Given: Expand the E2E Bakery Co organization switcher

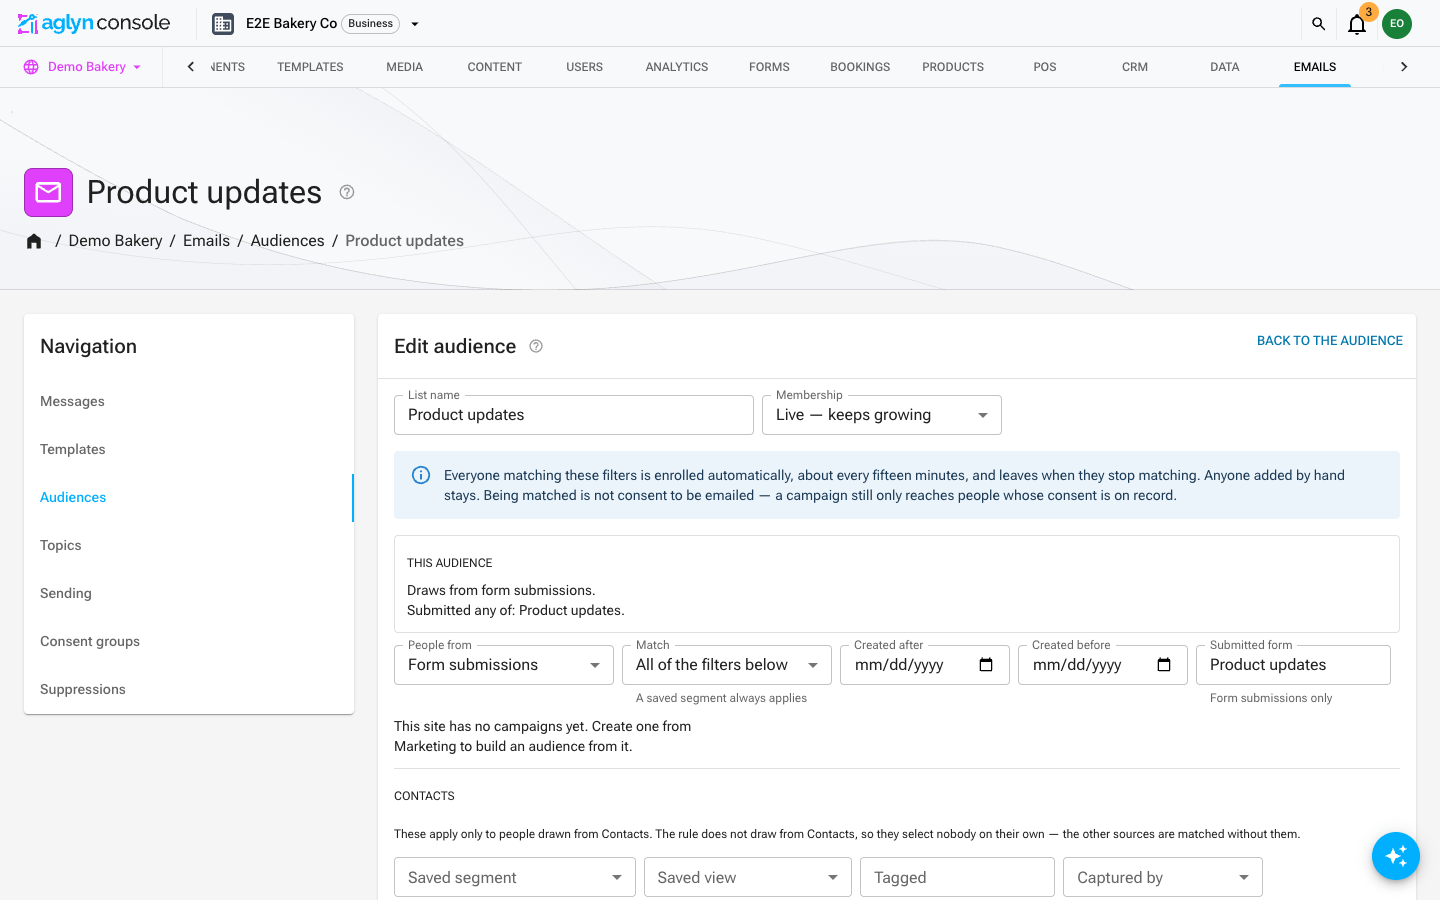Looking at the screenshot, I should click(415, 24).
